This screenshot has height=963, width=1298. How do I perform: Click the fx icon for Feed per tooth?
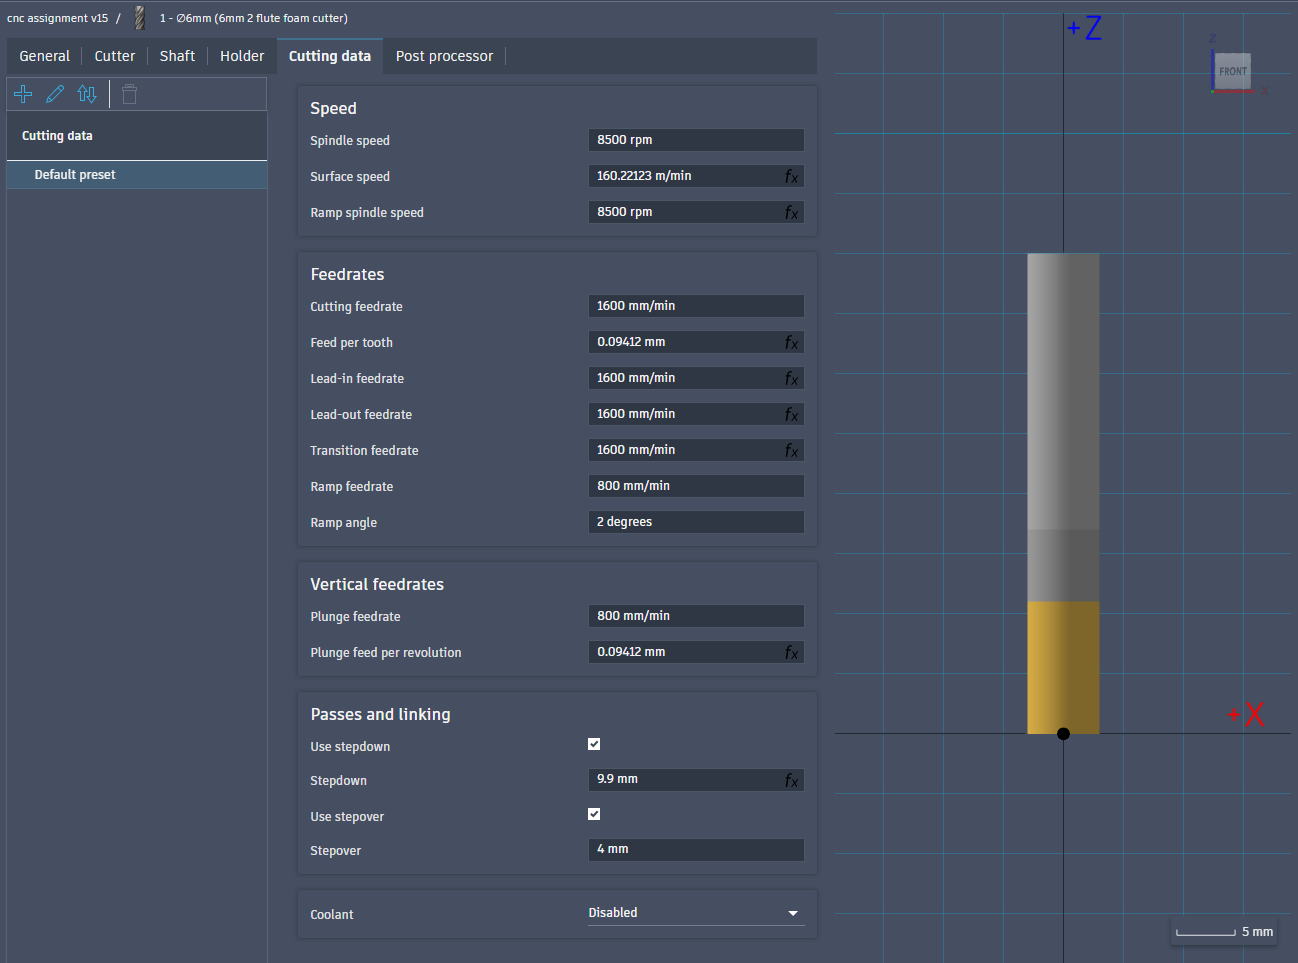791,342
